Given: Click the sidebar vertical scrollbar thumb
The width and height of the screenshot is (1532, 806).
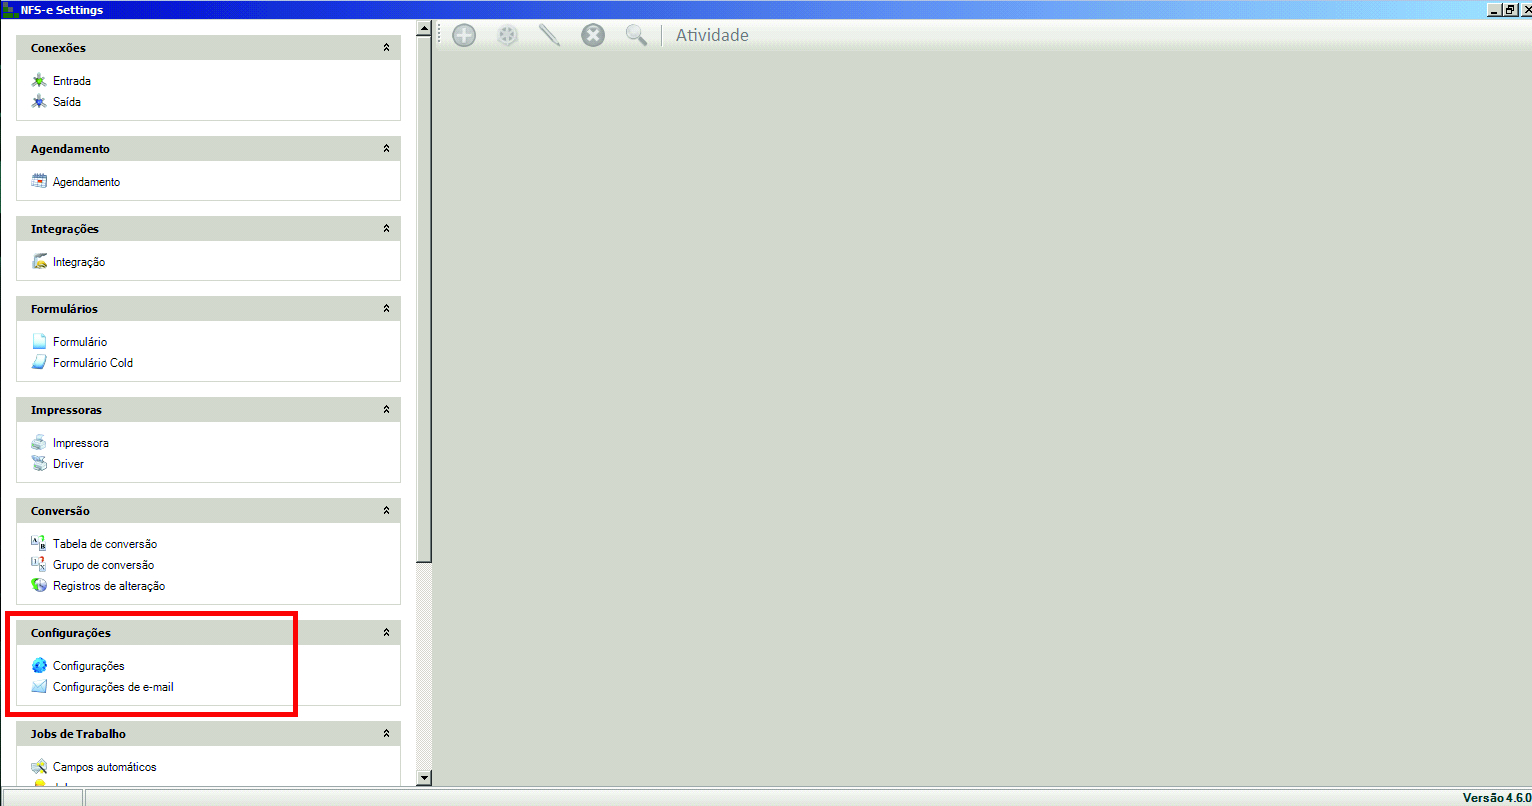Looking at the screenshot, I should 424,300.
